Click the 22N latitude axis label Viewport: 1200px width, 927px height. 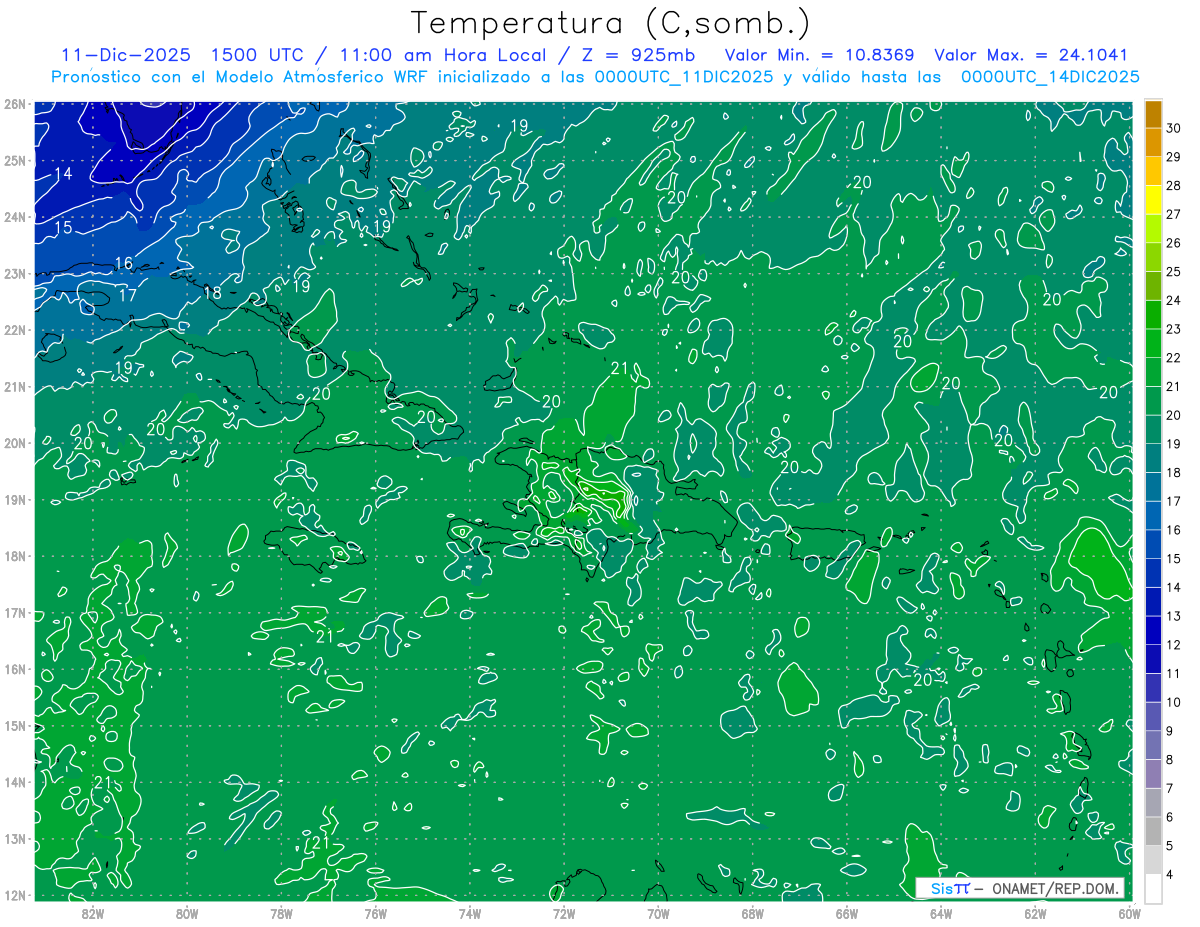click(x=14, y=330)
